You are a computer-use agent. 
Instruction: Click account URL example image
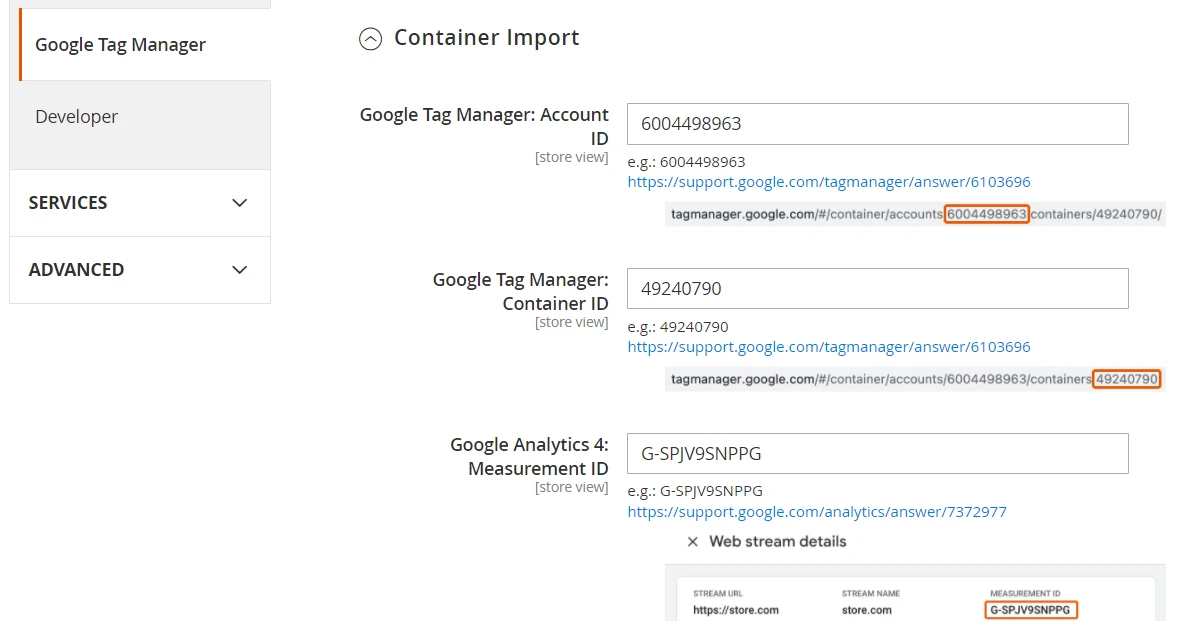click(x=915, y=215)
